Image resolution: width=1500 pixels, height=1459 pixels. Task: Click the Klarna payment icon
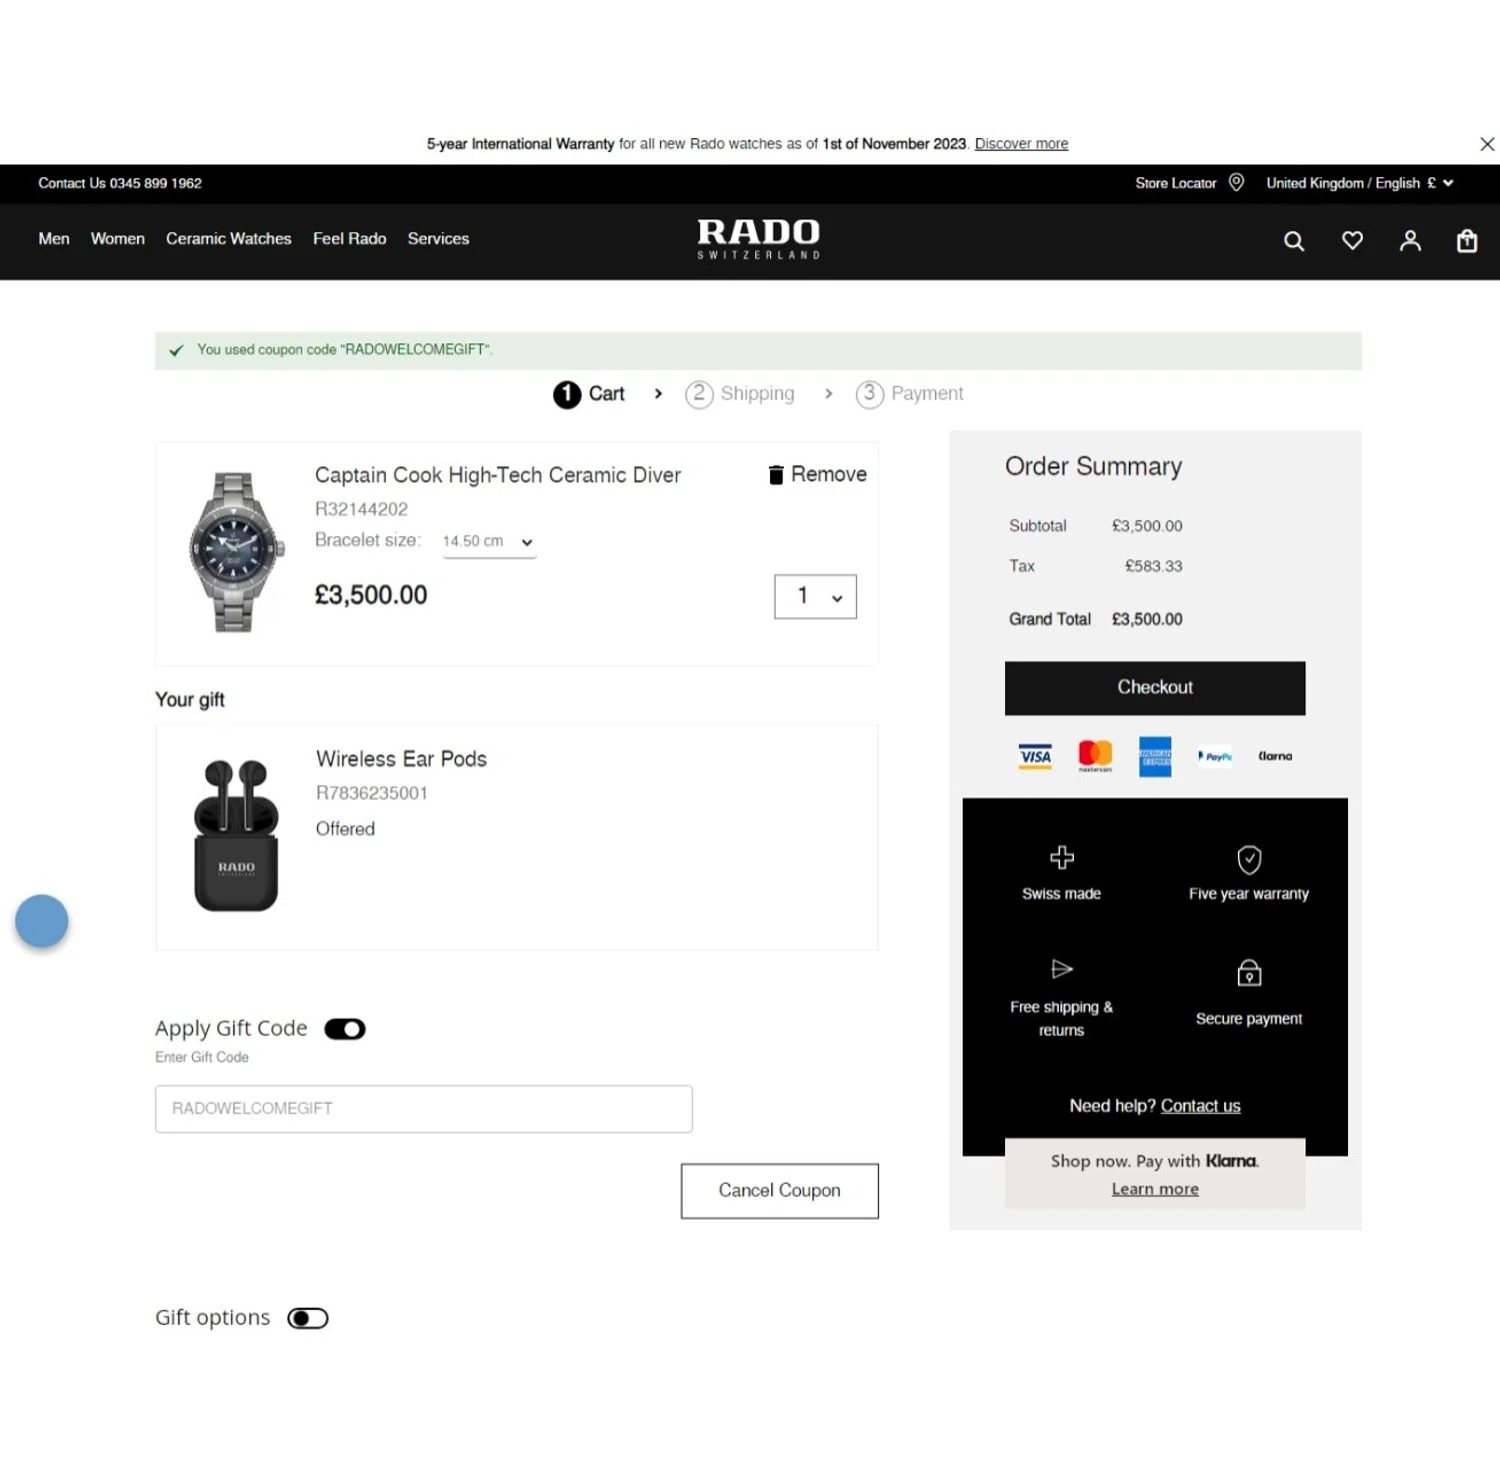(1275, 756)
